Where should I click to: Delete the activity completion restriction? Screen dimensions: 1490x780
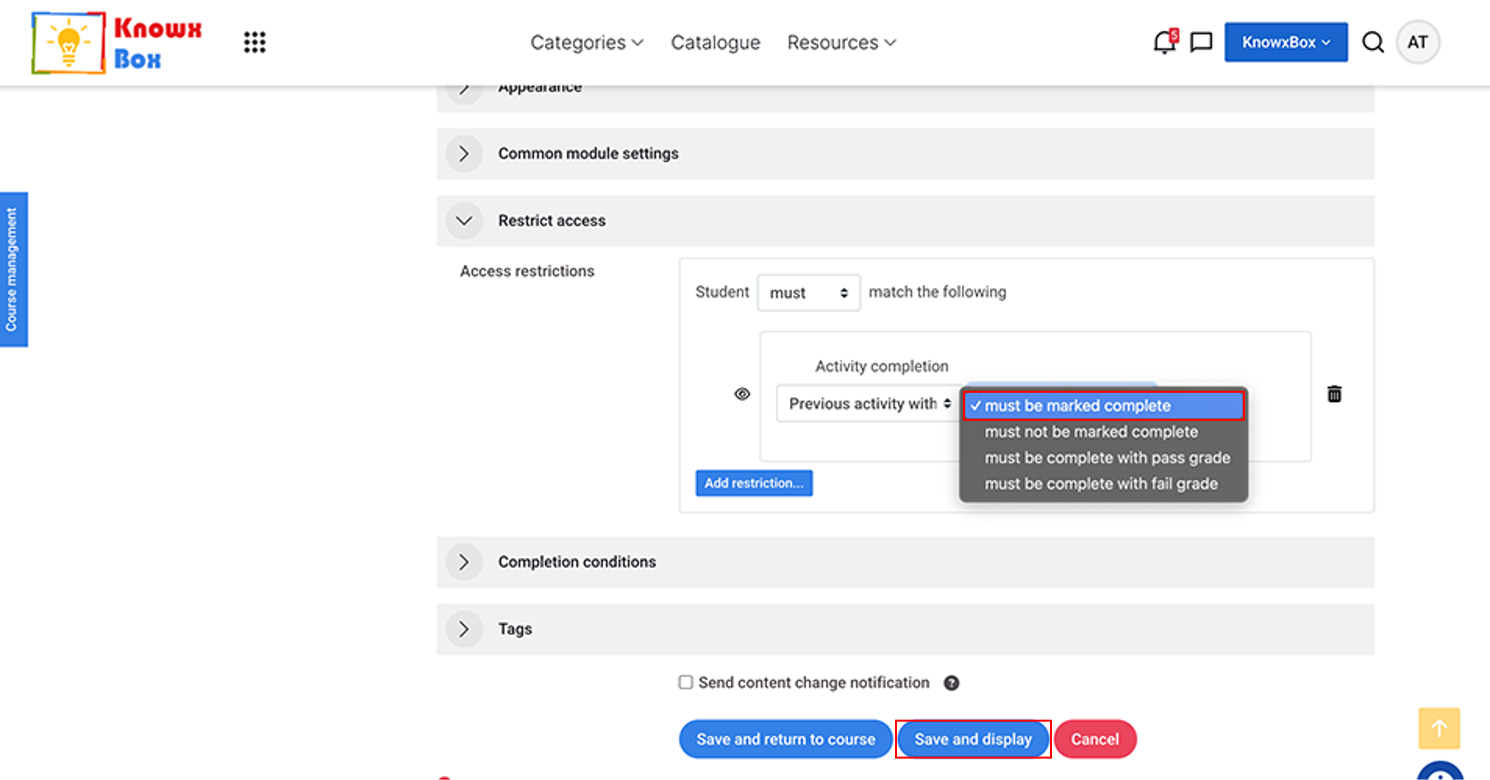tap(1334, 394)
